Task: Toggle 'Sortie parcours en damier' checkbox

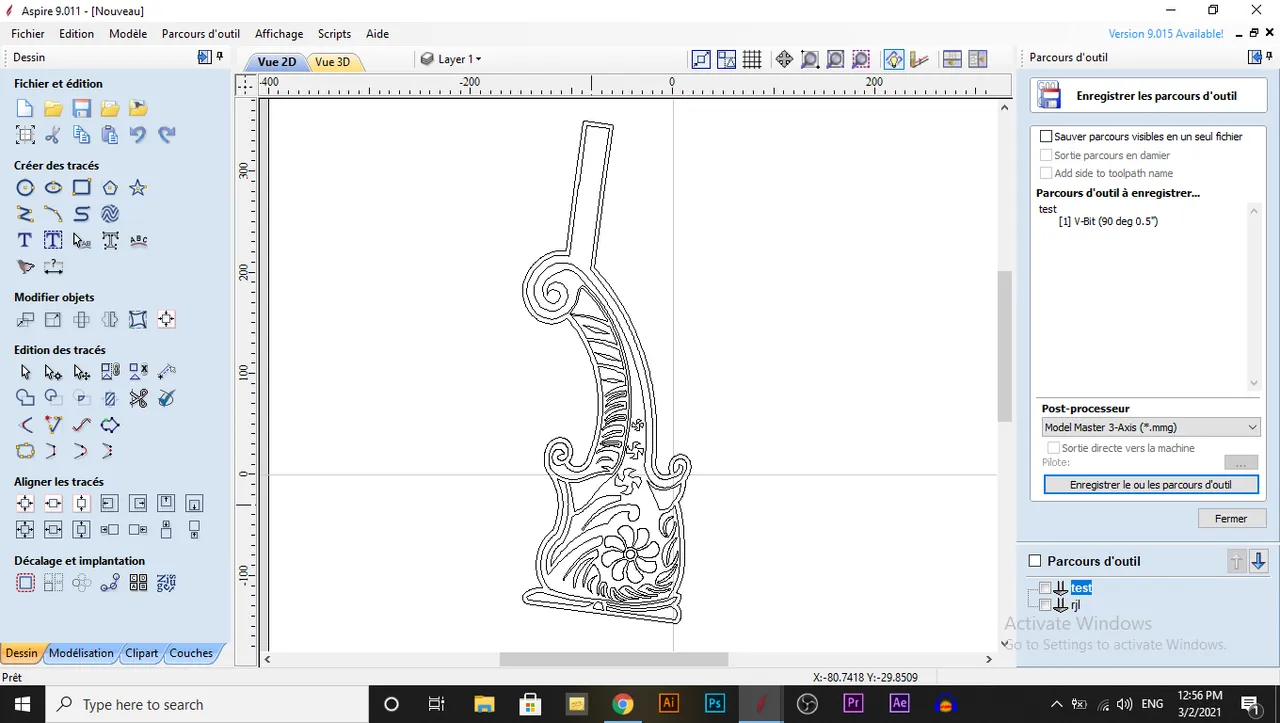Action: [1046, 155]
